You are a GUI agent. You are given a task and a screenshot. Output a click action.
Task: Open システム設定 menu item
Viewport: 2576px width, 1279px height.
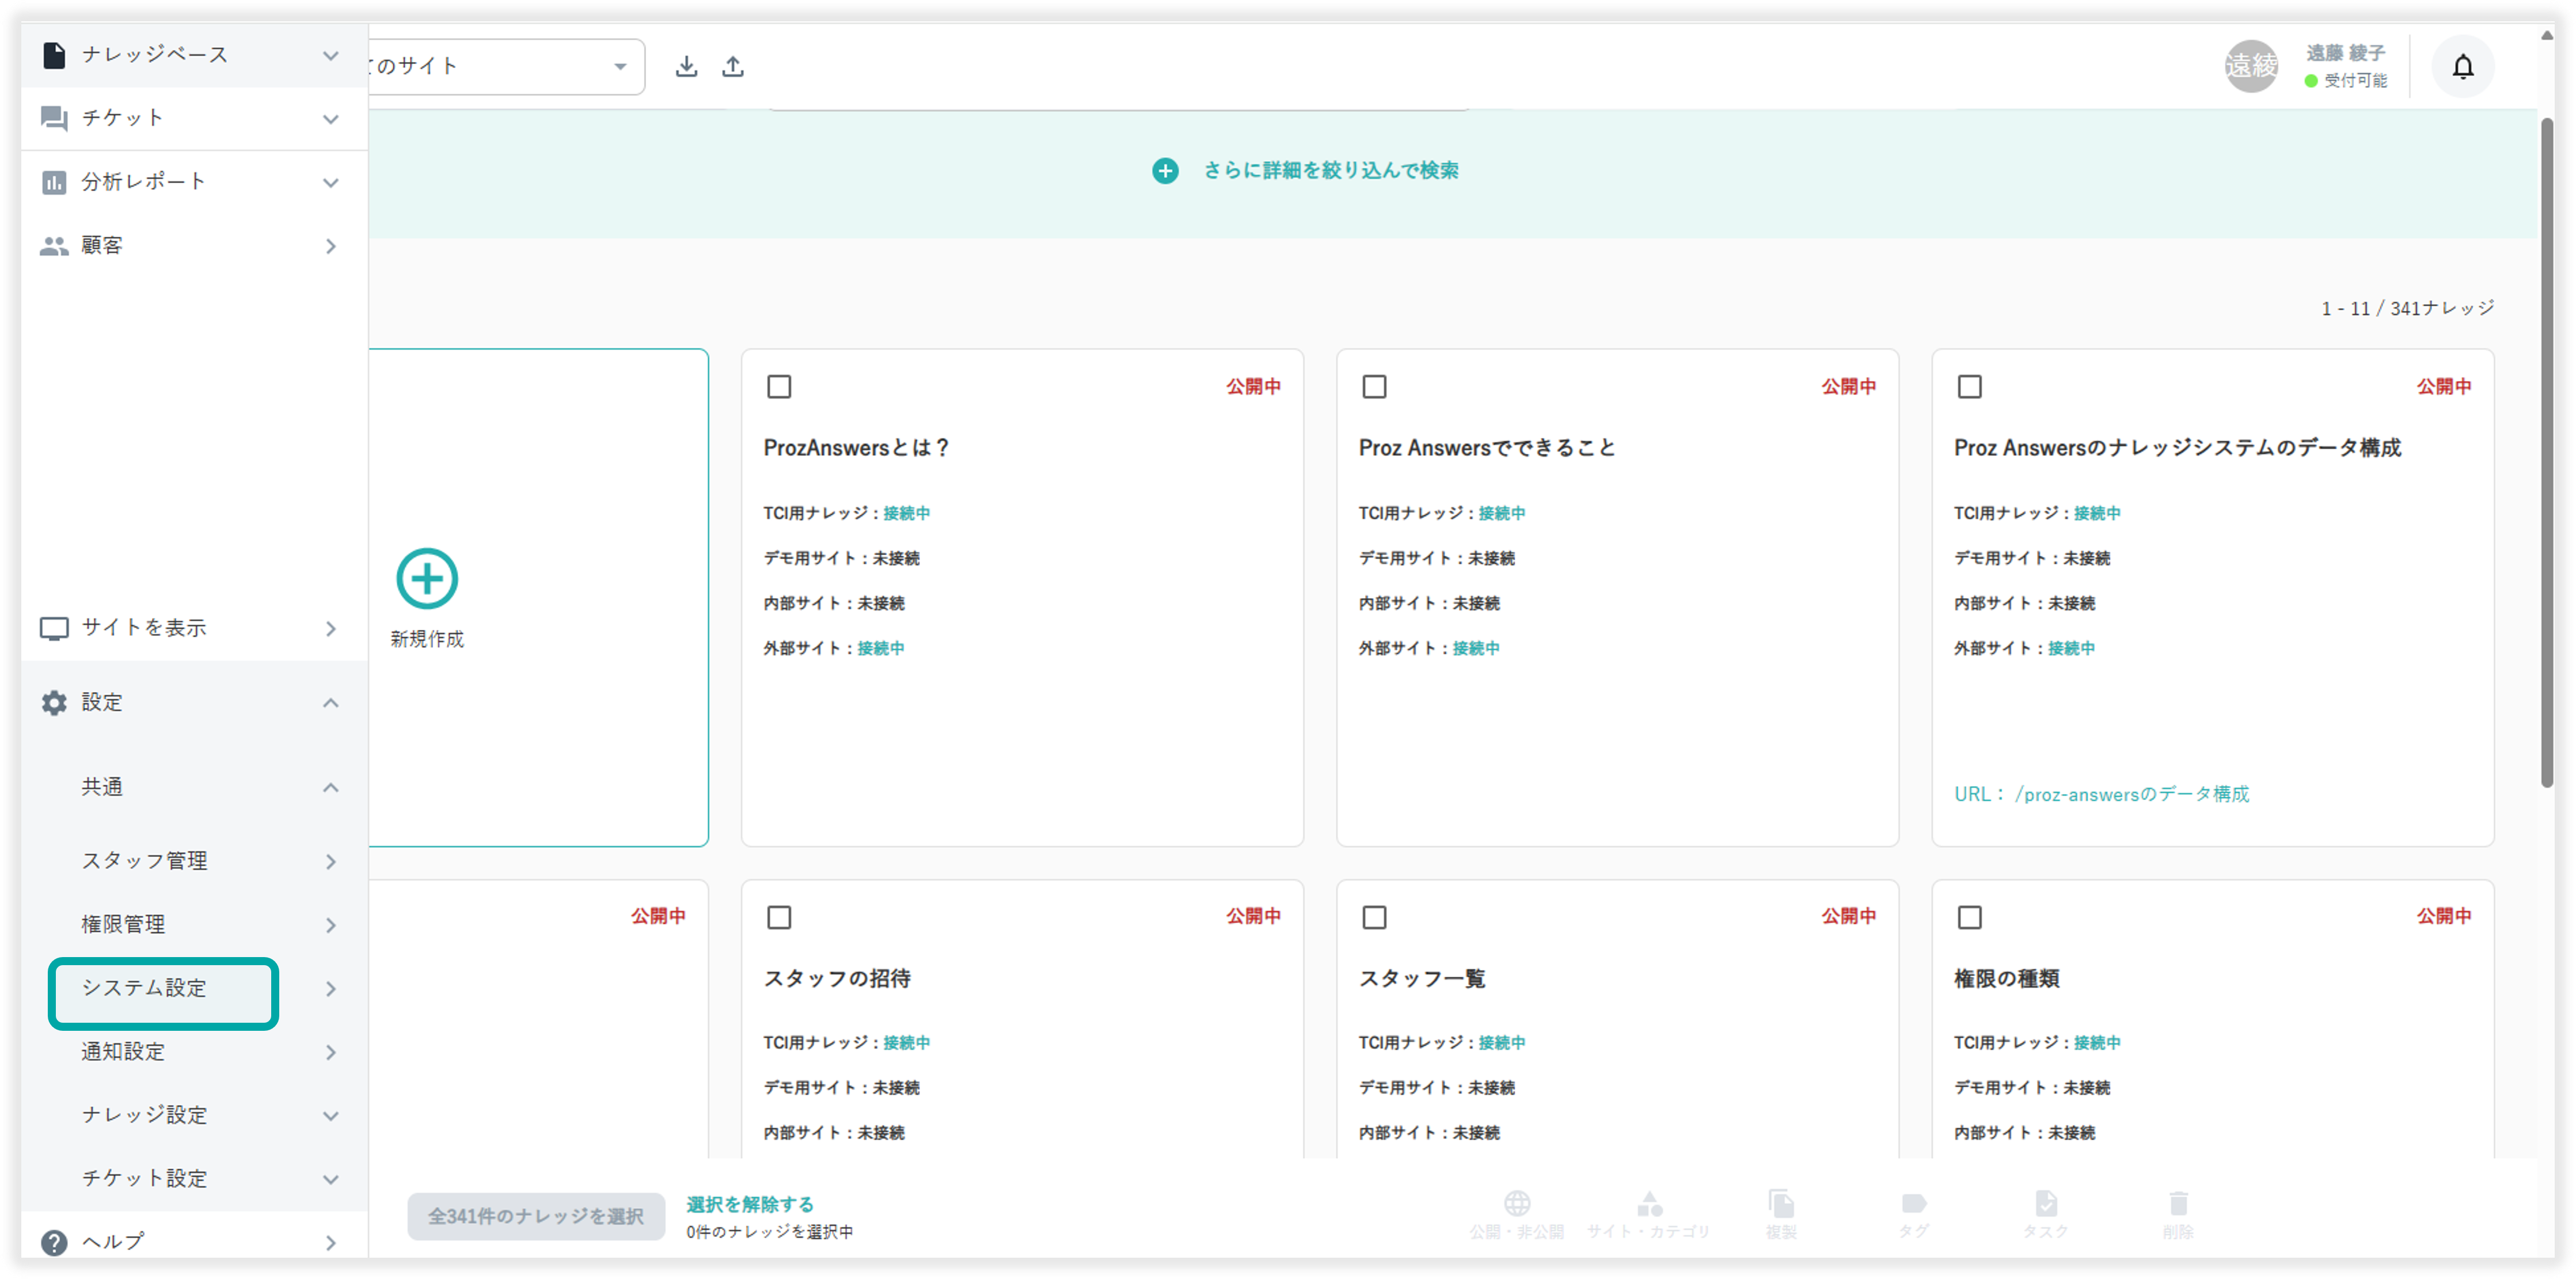pyautogui.click(x=144, y=988)
